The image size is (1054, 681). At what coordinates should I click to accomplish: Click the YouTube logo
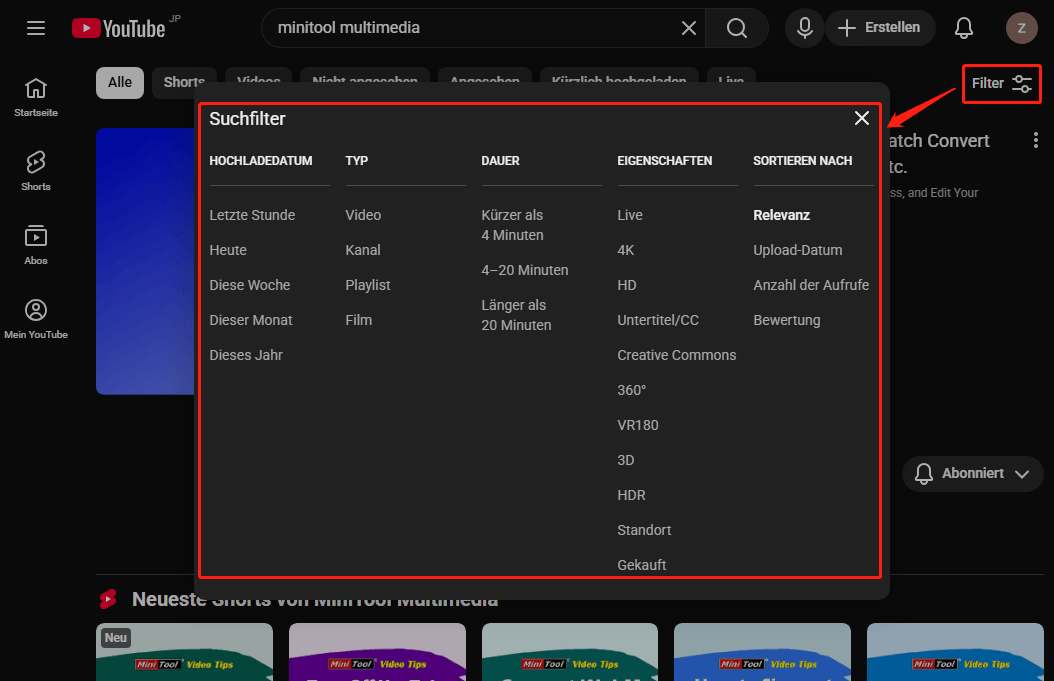pyautogui.click(x=118, y=28)
